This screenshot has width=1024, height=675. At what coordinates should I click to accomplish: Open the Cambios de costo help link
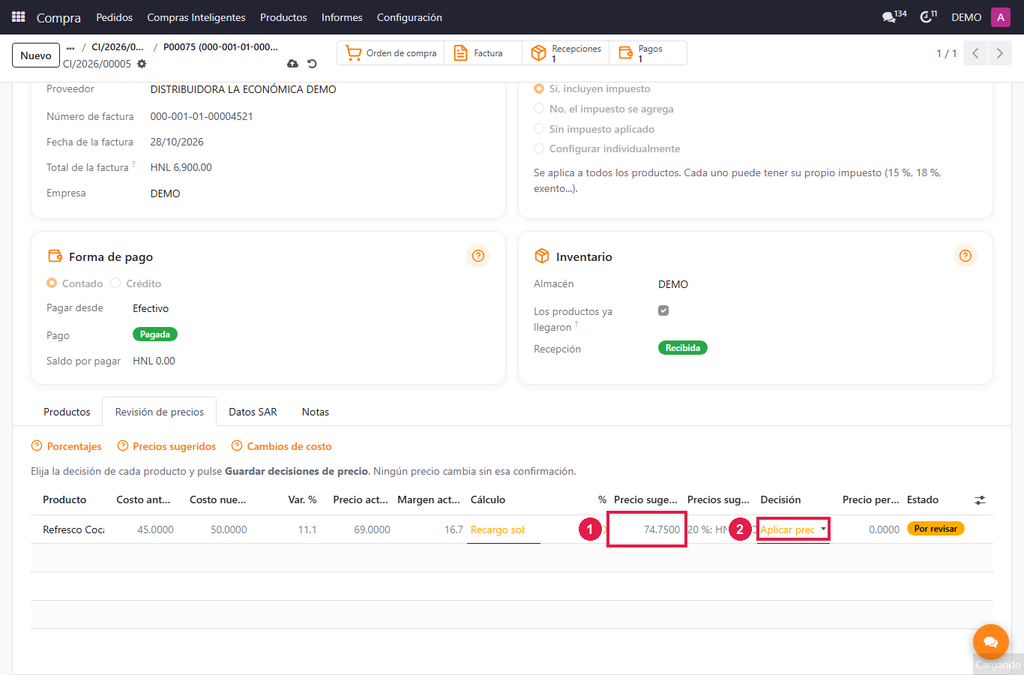coord(281,446)
